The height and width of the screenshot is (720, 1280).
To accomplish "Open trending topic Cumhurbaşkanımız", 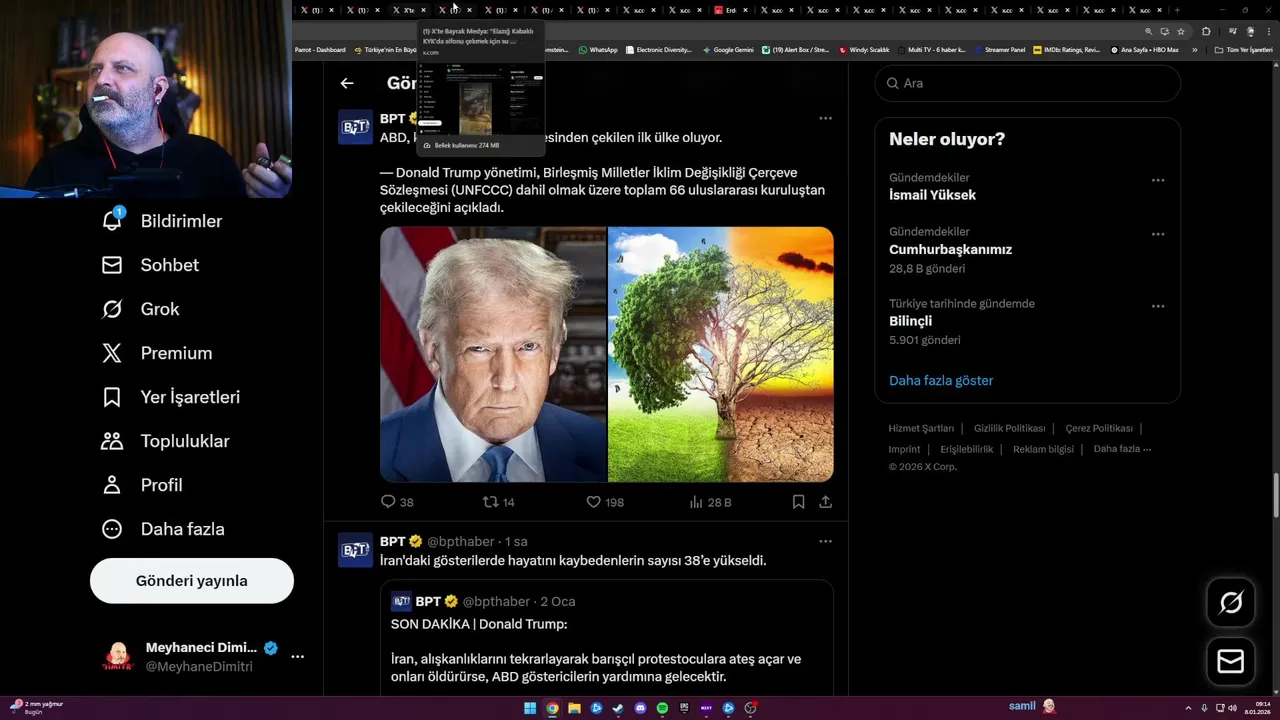I will (950, 250).
